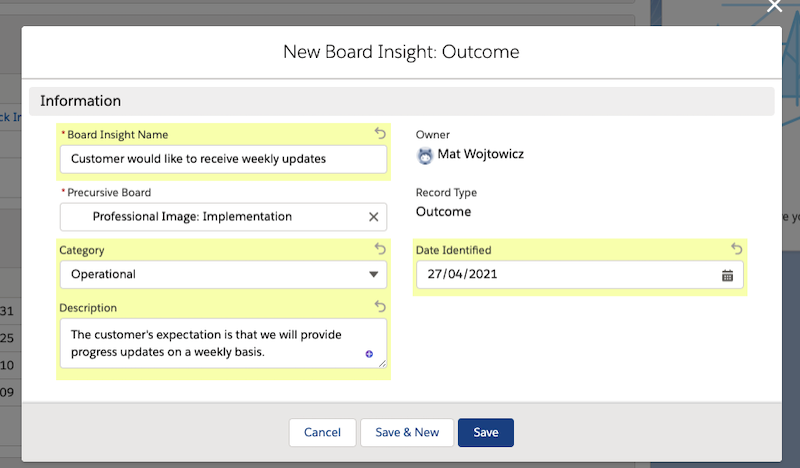Undo changes to Board Insight Name field

[380, 133]
